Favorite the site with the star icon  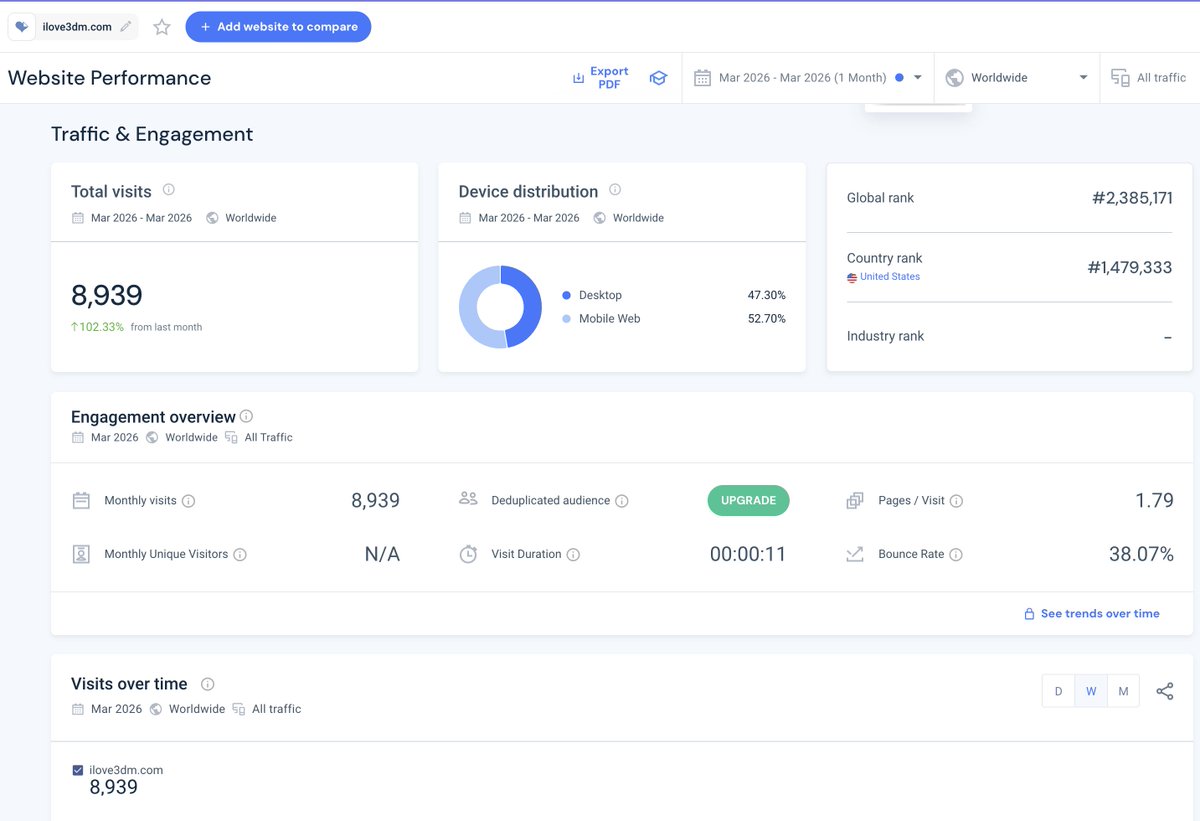(162, 27)
